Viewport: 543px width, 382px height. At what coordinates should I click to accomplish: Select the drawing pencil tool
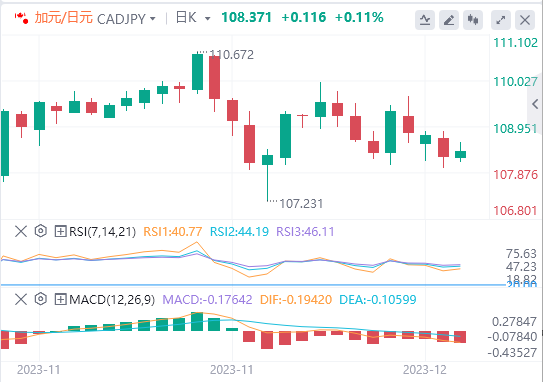449,20
